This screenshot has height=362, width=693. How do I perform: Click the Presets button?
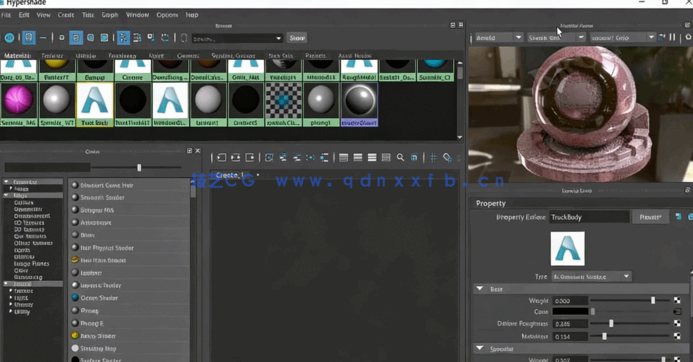[x=651, y=217]
